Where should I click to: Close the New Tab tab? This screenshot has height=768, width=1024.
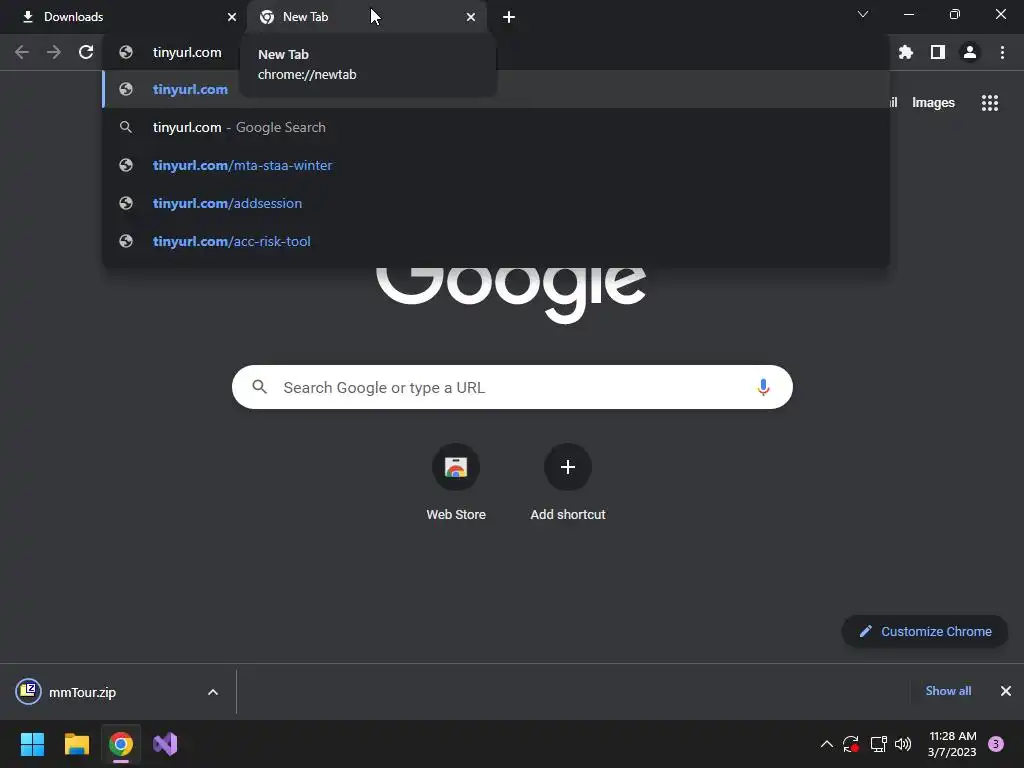coord(471,17)
